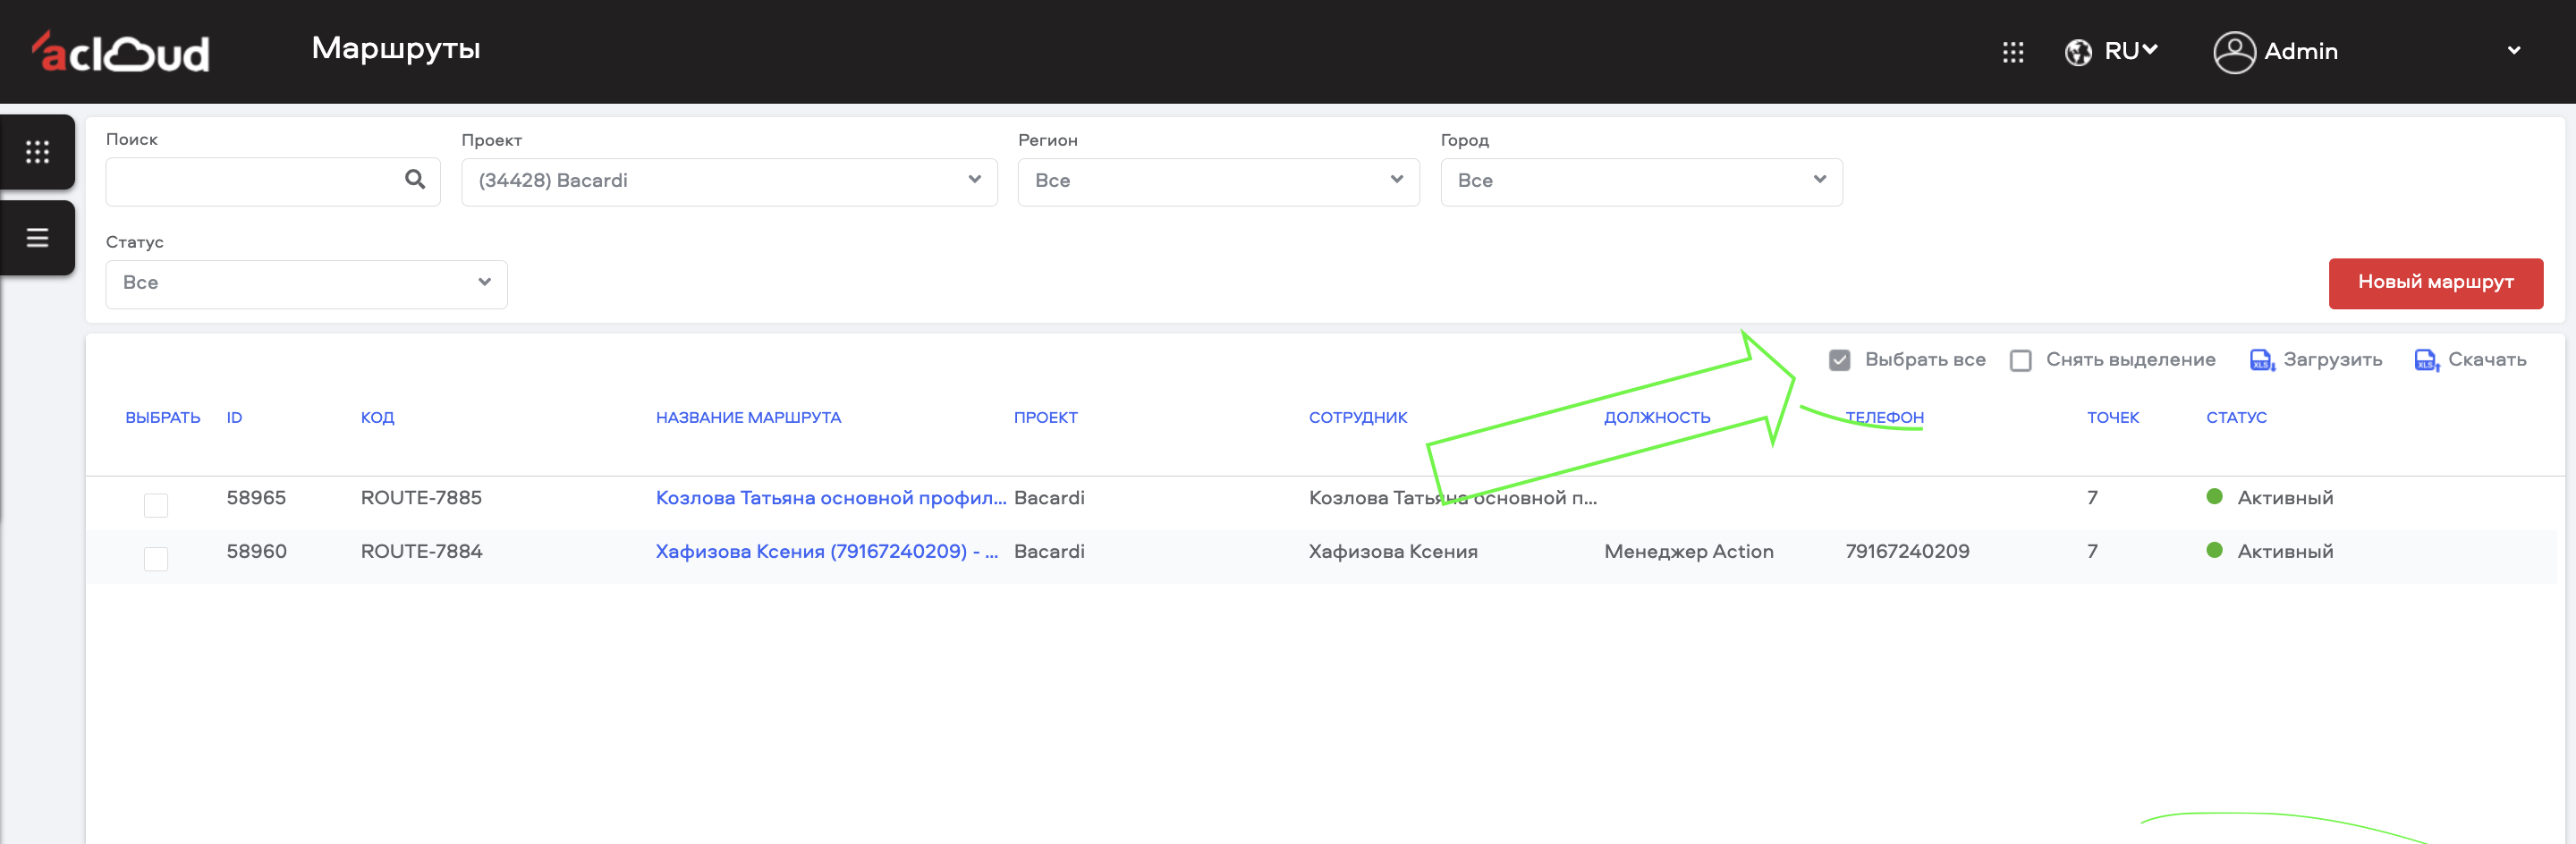Sort by the ТОЧЕК column header

tap(2112, 418)
